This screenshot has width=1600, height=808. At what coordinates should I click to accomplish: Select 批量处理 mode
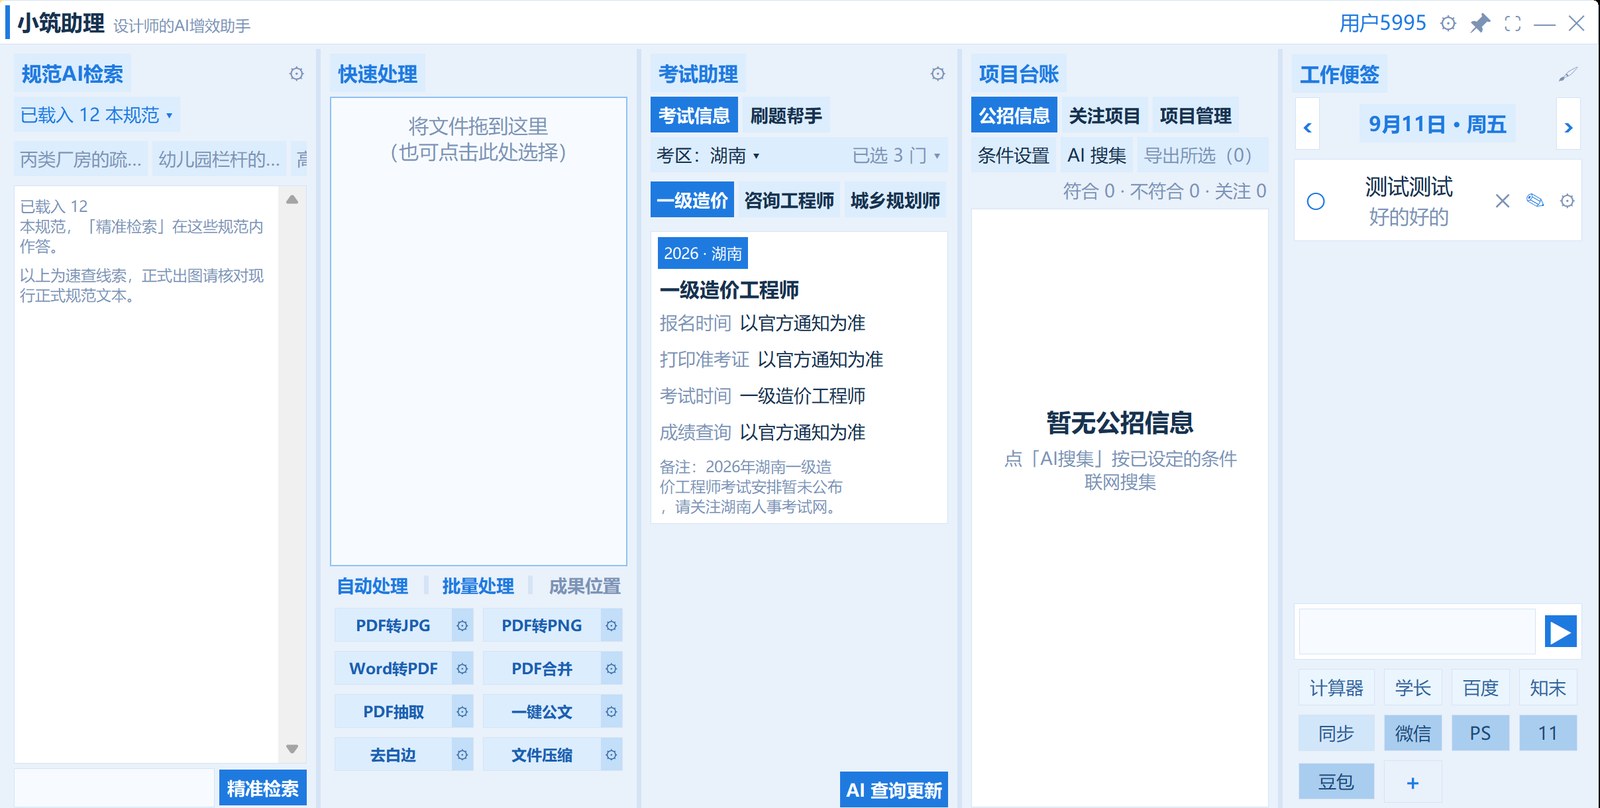point(478,586)
